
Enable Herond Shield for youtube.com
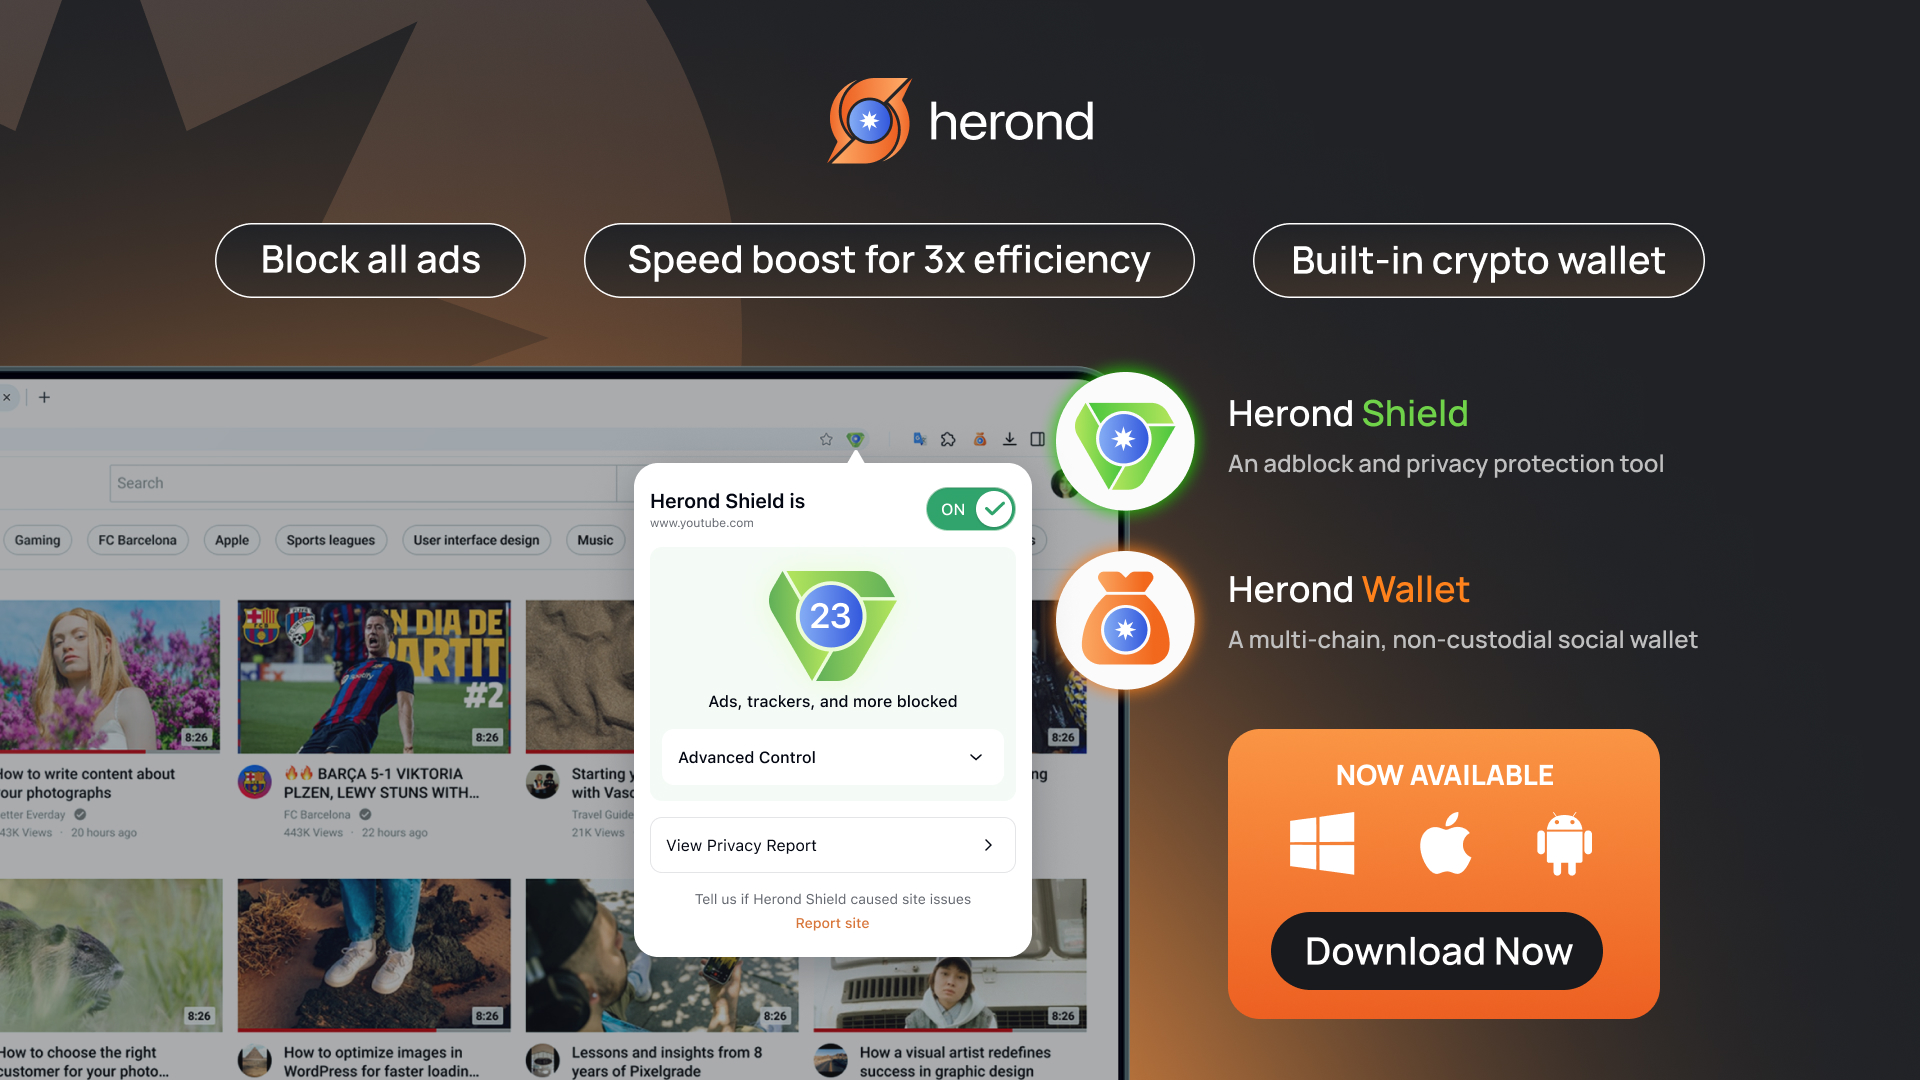coord(971,508)
